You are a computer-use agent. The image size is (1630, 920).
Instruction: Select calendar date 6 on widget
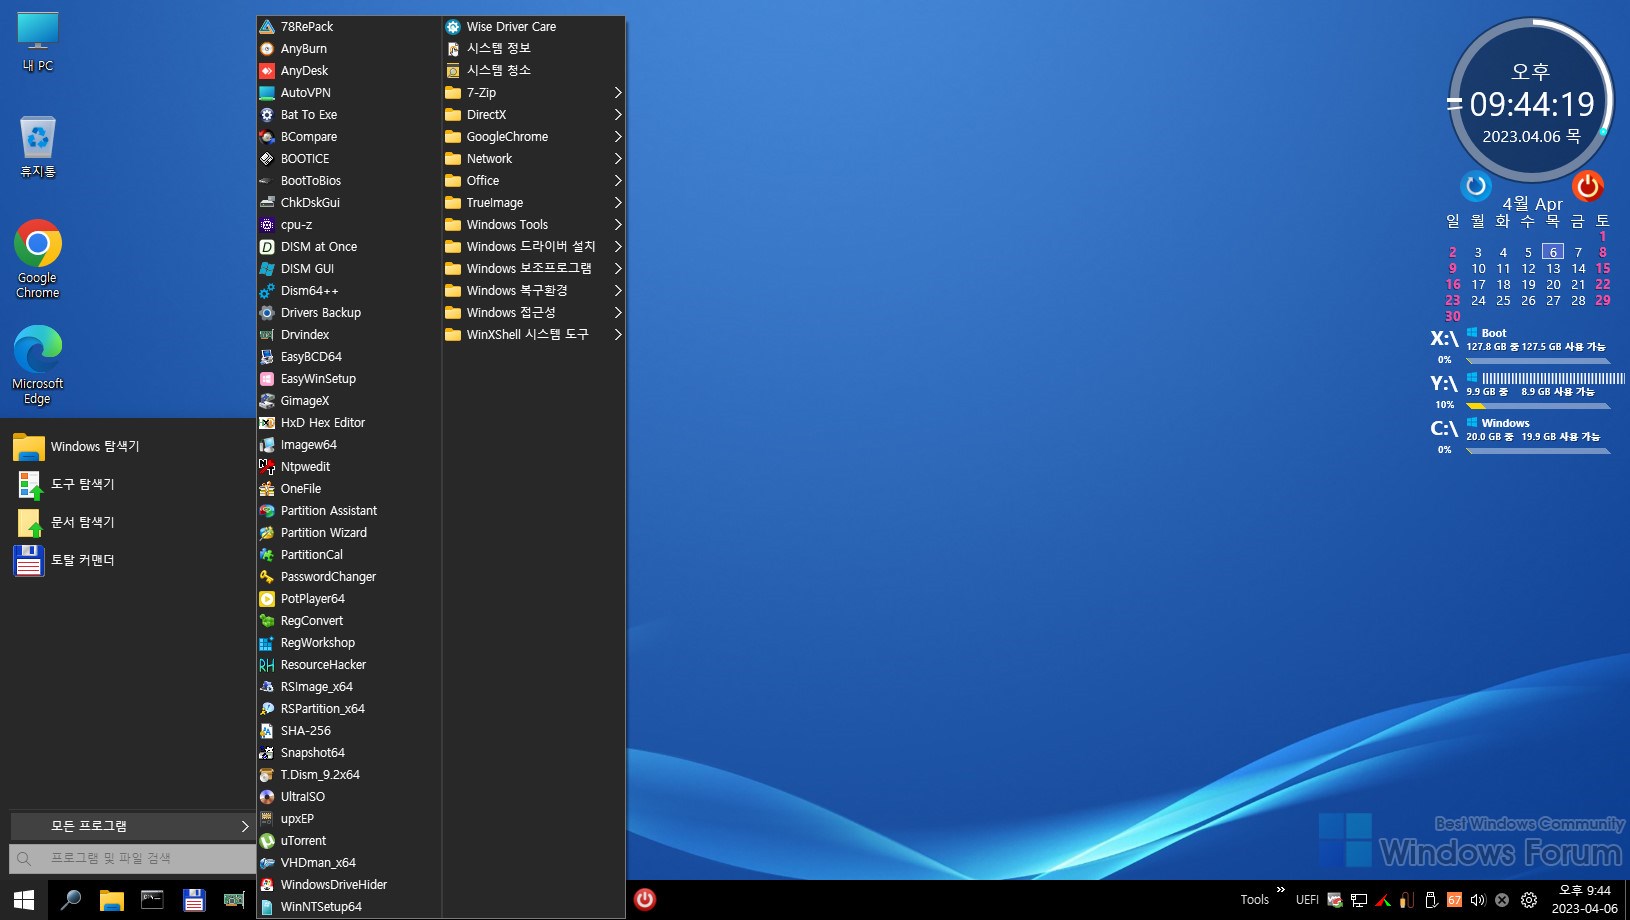pyautogui.click(x=1553, y=252)
